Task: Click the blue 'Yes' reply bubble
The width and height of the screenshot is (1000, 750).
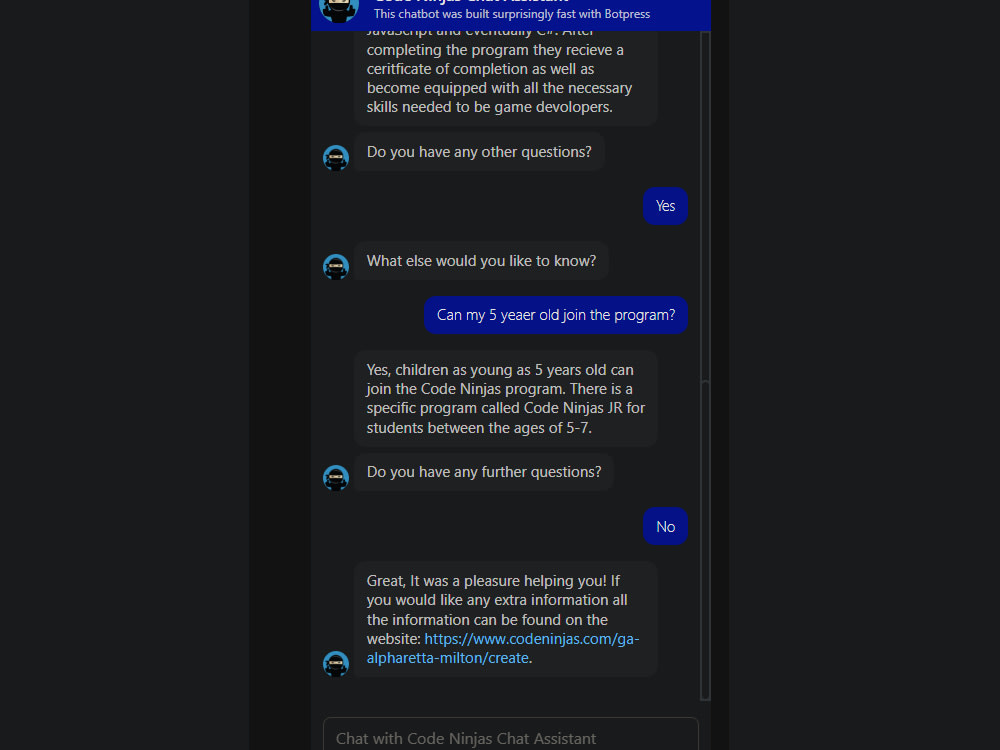Action: pos(665,206)
